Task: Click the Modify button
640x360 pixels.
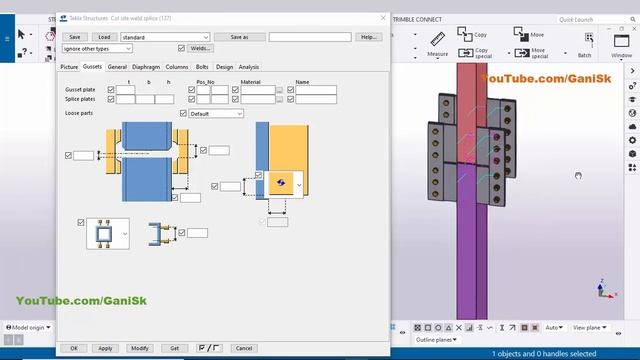Action: pos(140,348)
